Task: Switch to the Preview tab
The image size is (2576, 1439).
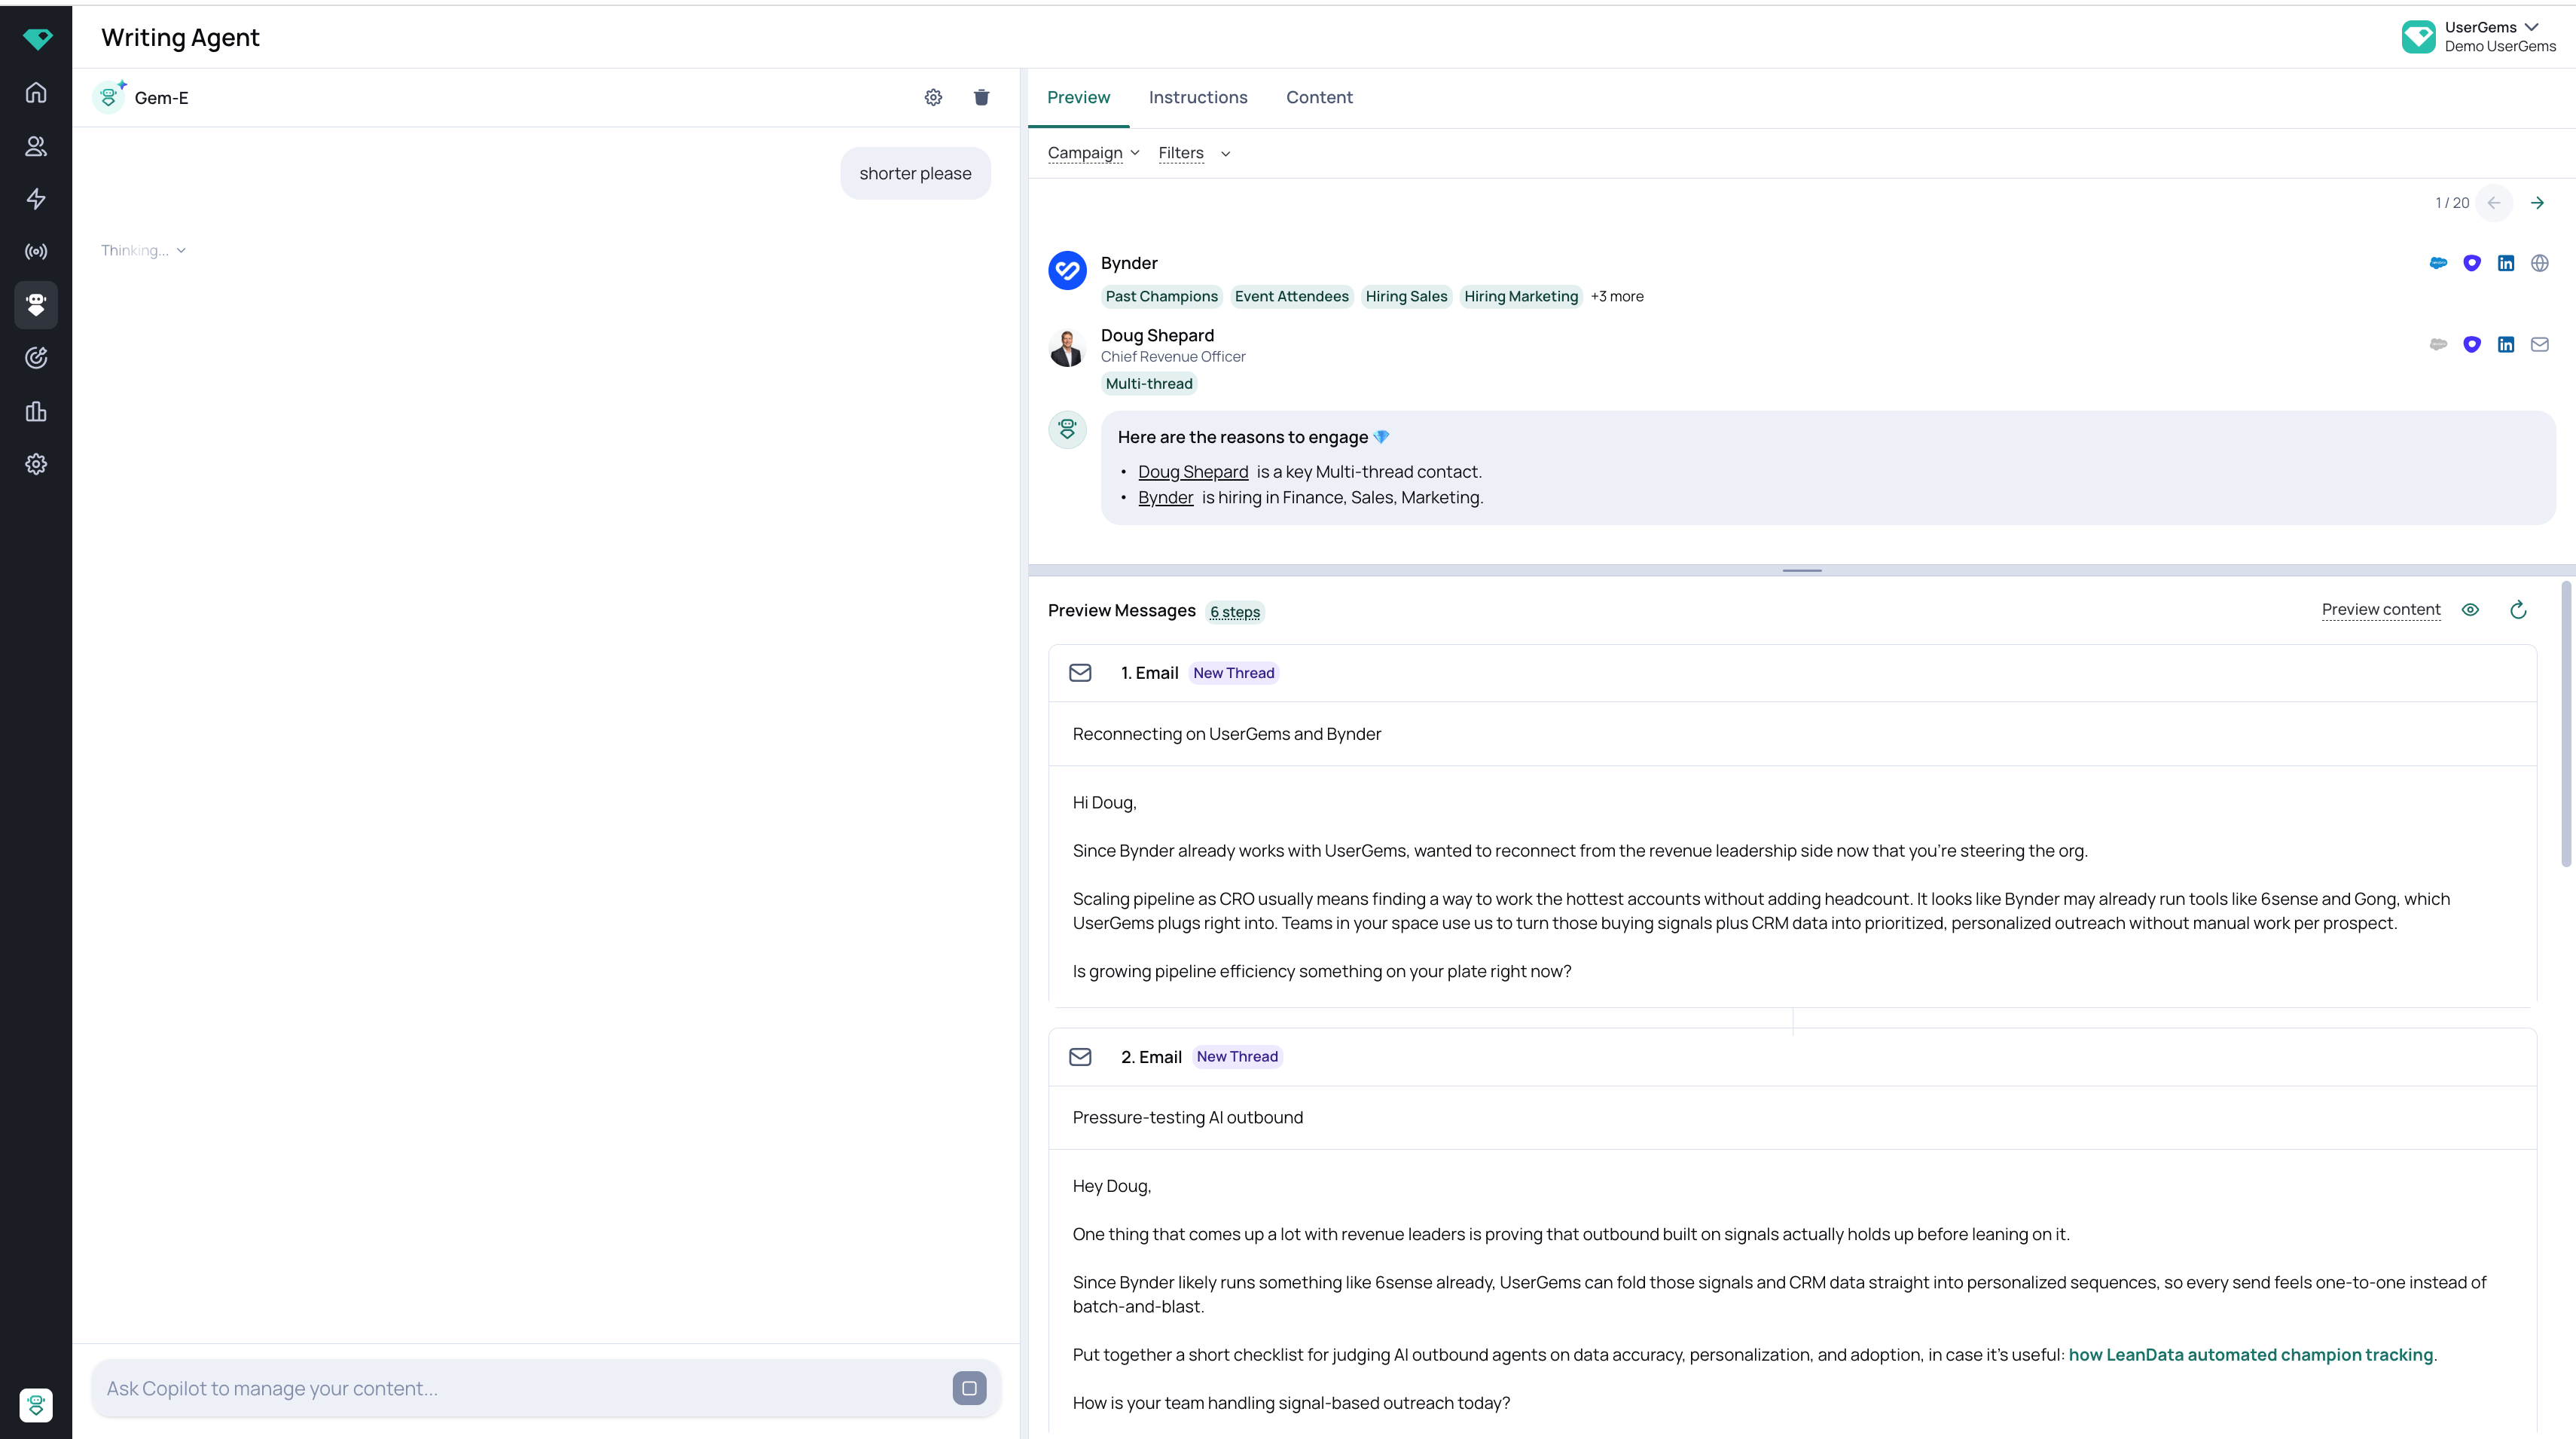Action: 1078,97
